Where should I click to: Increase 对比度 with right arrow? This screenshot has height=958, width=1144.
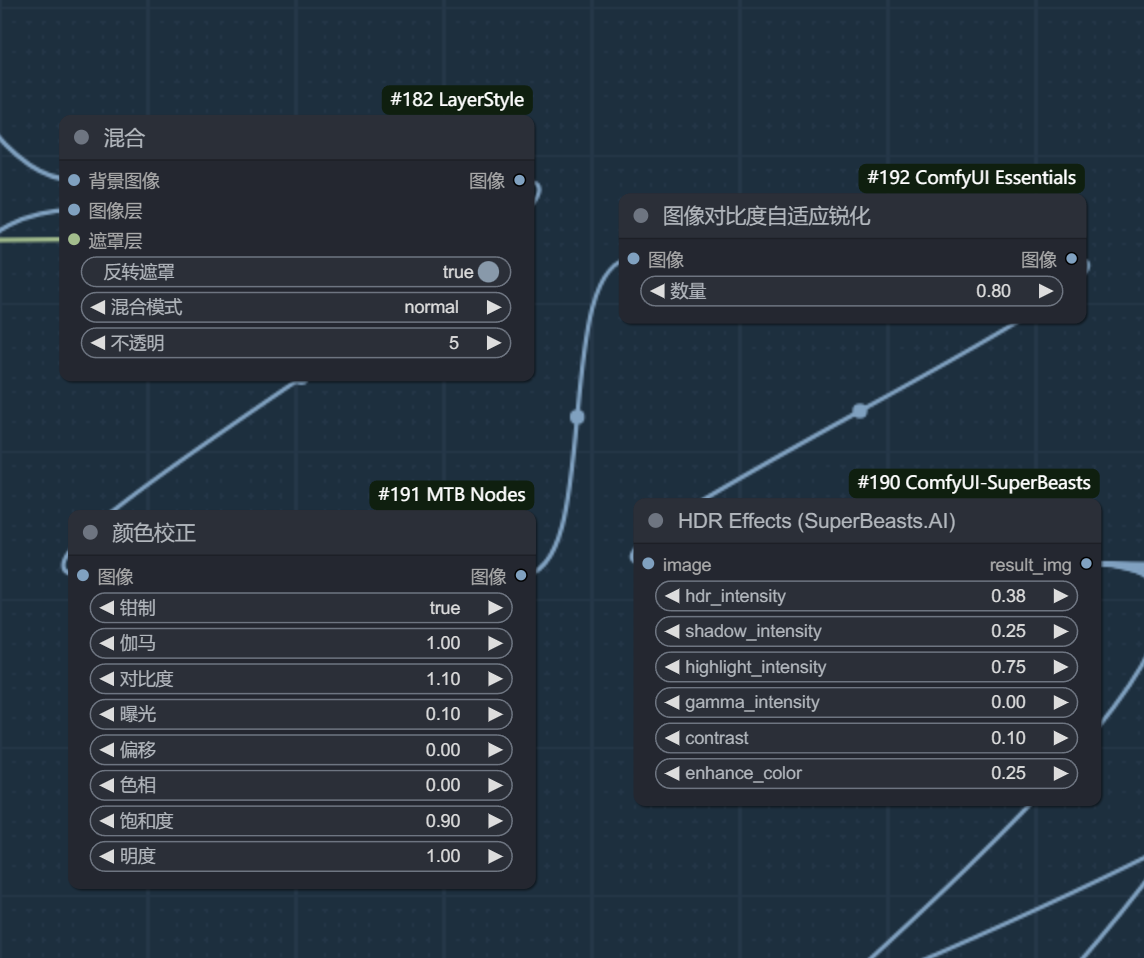pos(495,679)
